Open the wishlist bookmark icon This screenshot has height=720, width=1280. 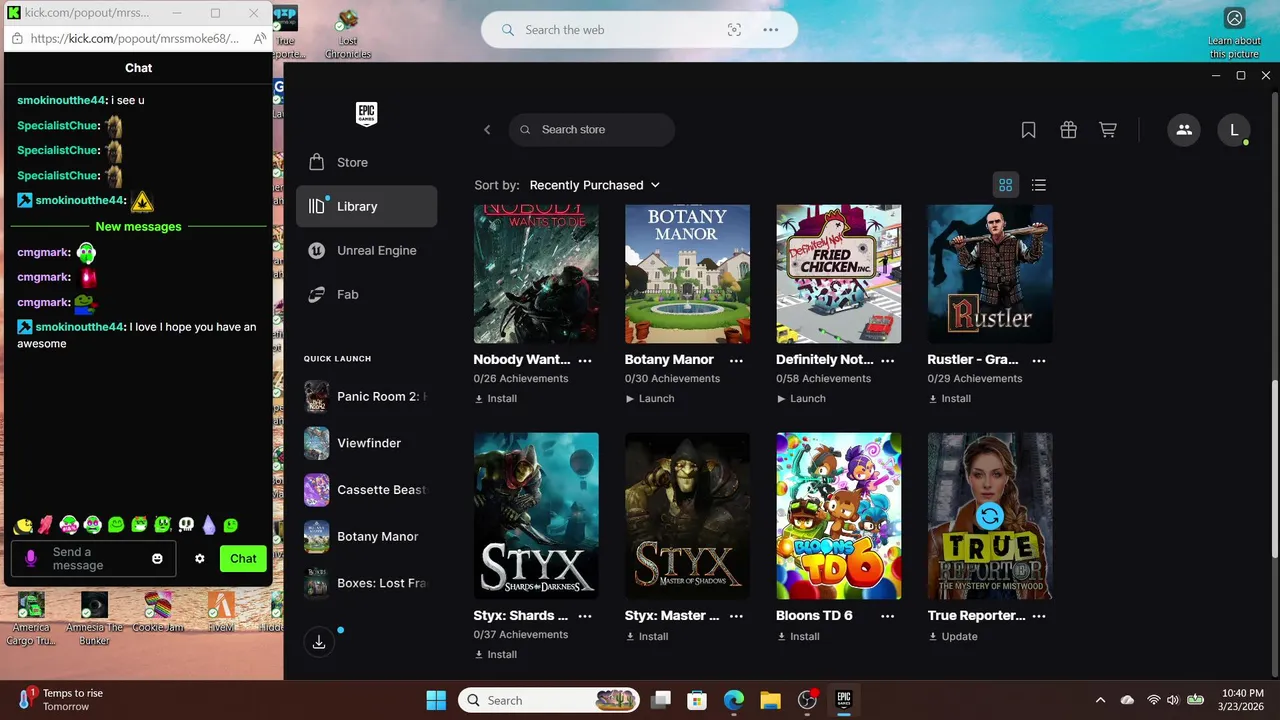(x=1028, y=130)
